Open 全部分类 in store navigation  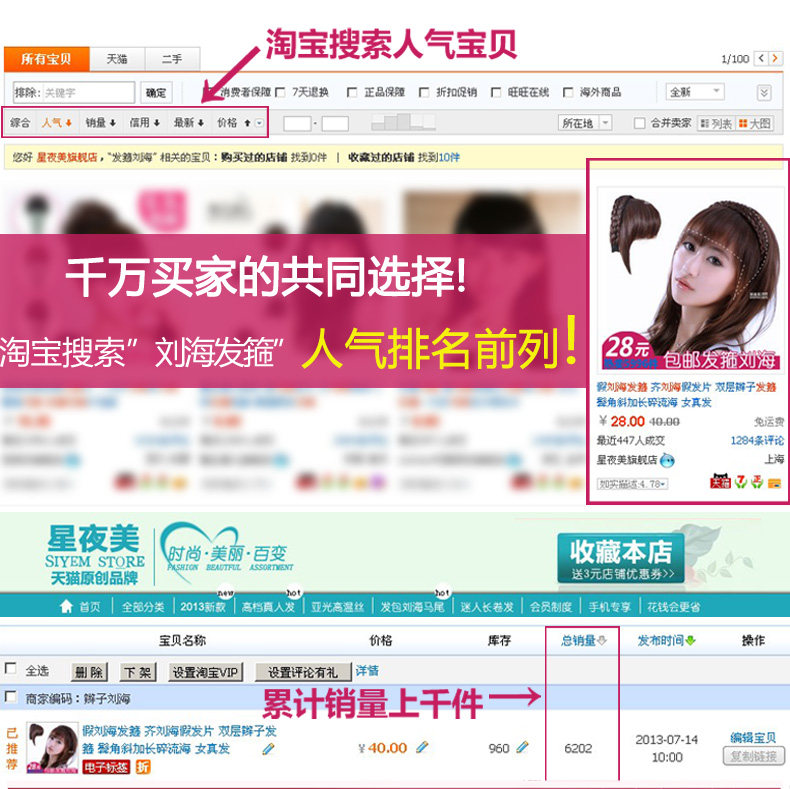click(143, 607)
